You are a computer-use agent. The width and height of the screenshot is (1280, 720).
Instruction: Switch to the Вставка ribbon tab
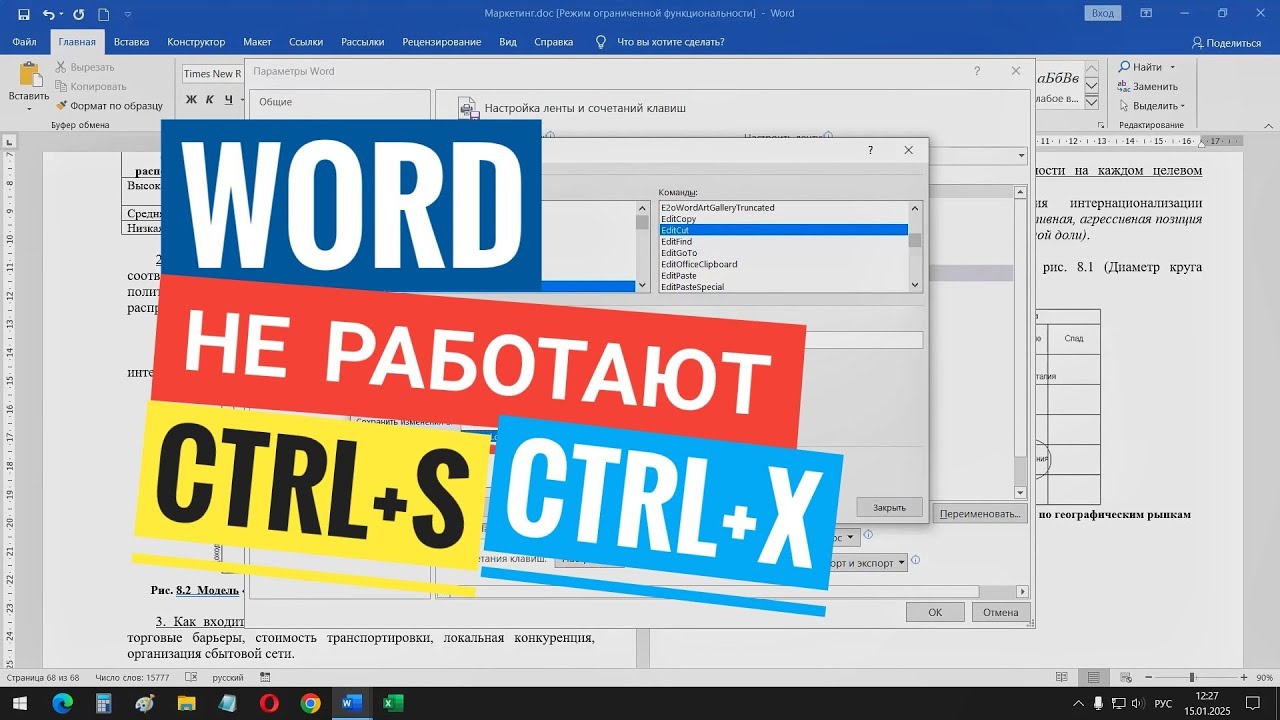(x=131, y=42)
